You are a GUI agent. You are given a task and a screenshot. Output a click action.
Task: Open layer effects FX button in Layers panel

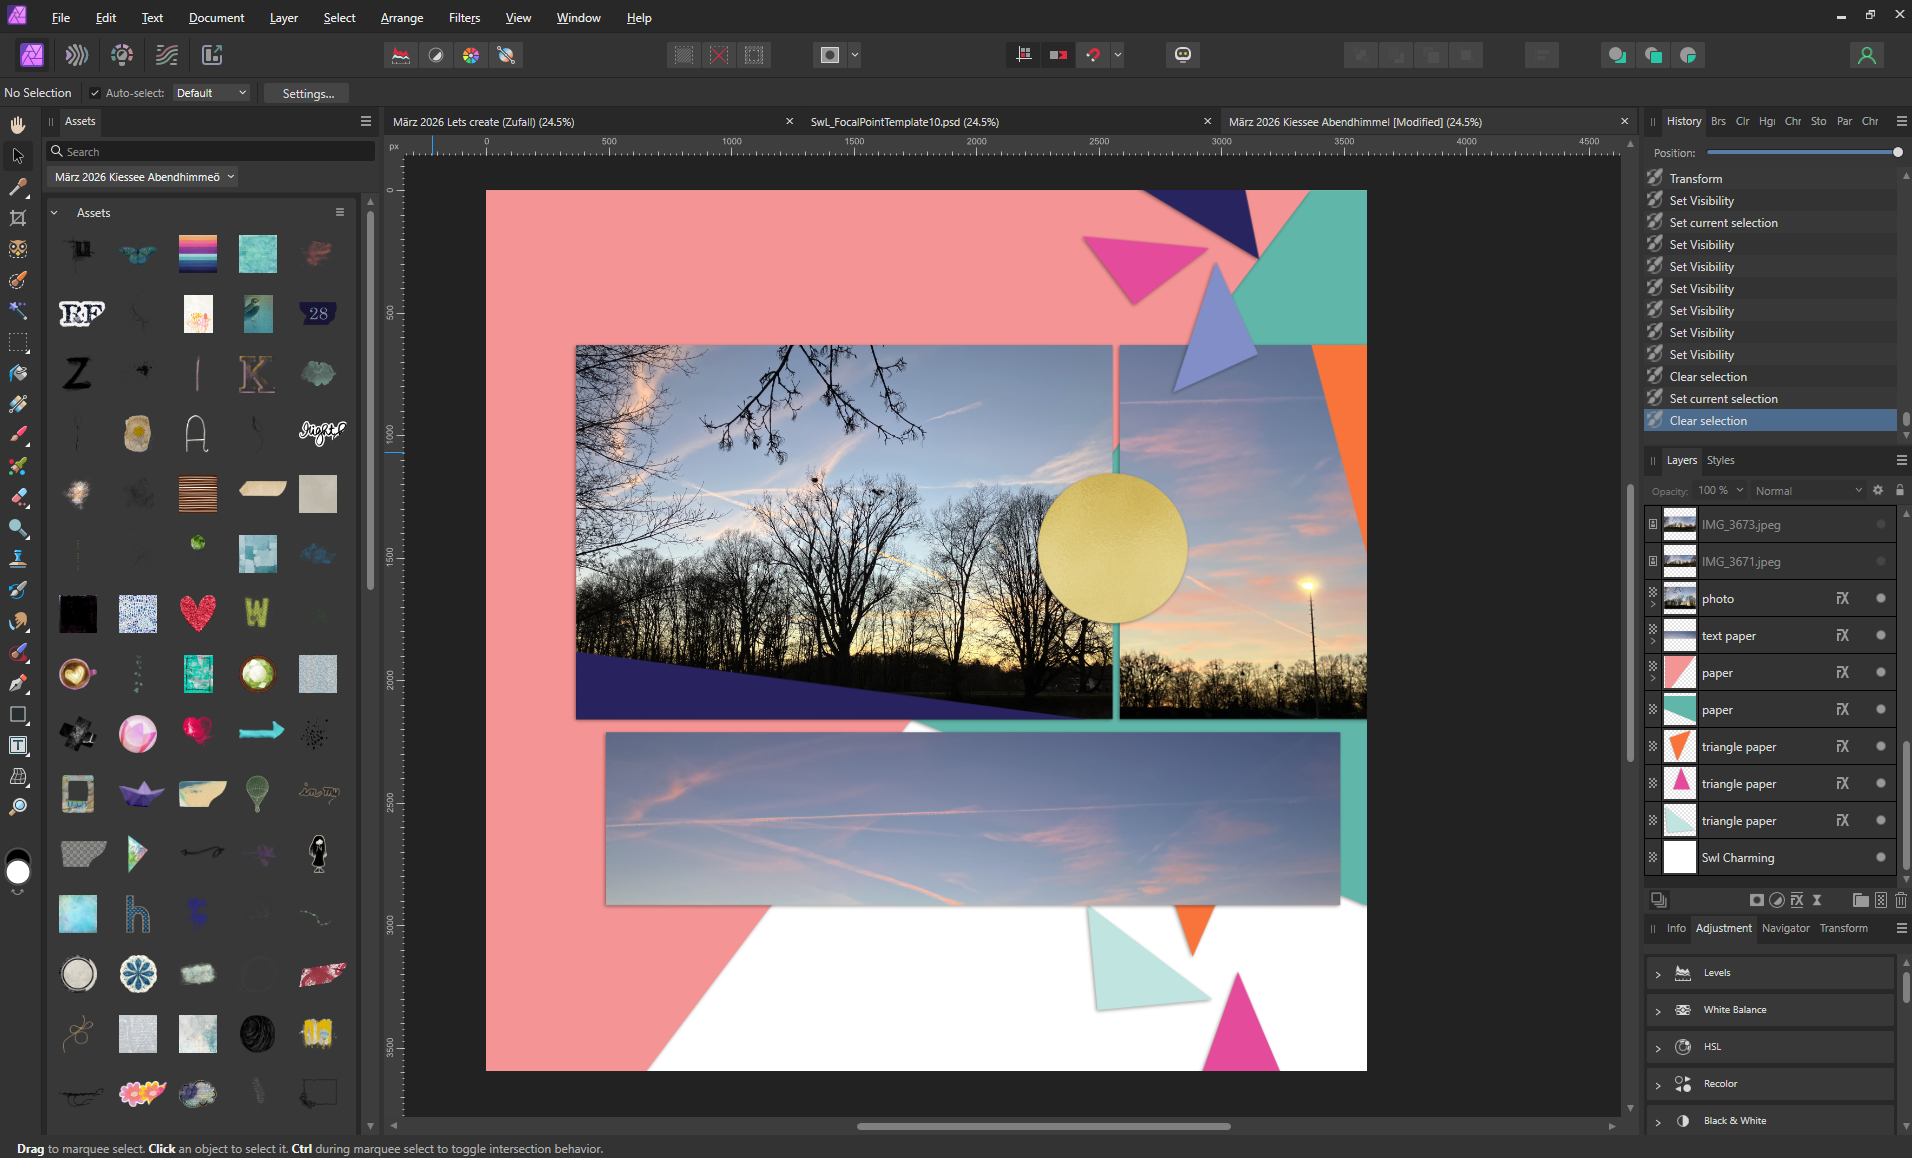(1797, 900)
